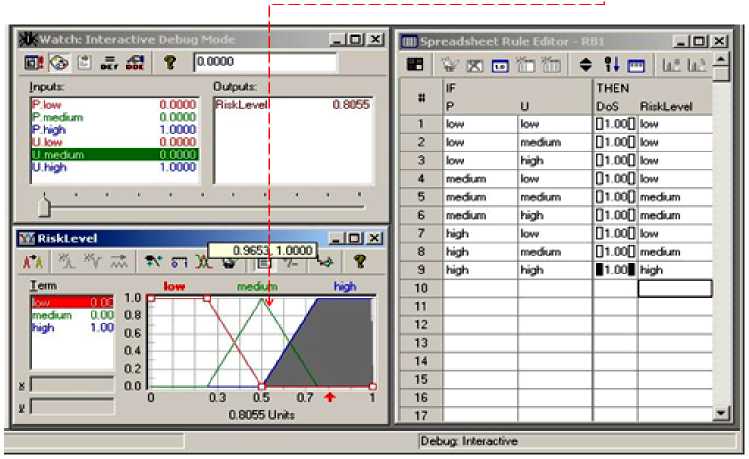
Task: Maximize the RiskLevel window
Action: [x=354, y=238]
